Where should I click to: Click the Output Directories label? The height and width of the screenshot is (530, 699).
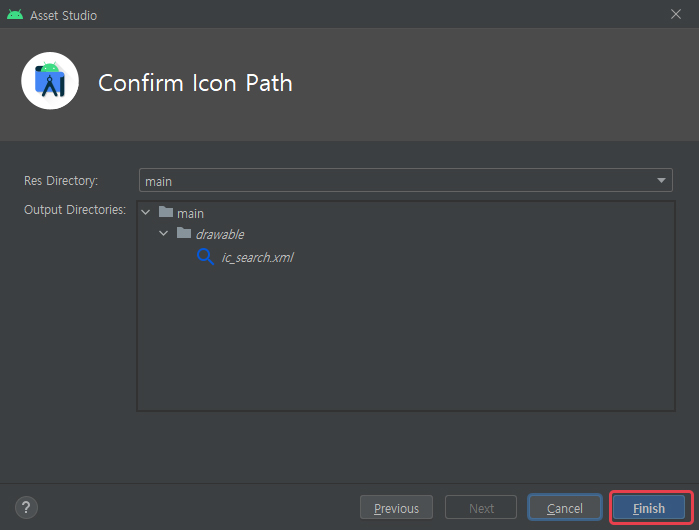75,210
